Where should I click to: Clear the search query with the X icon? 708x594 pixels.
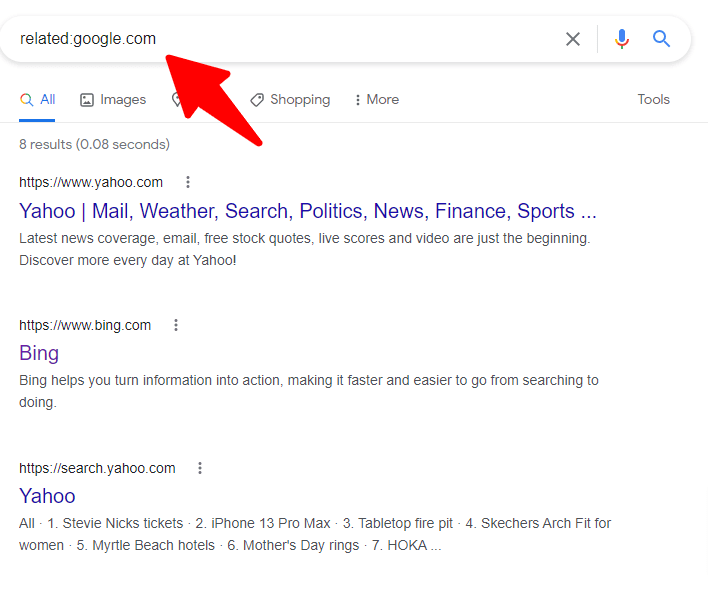click(573, 39)
